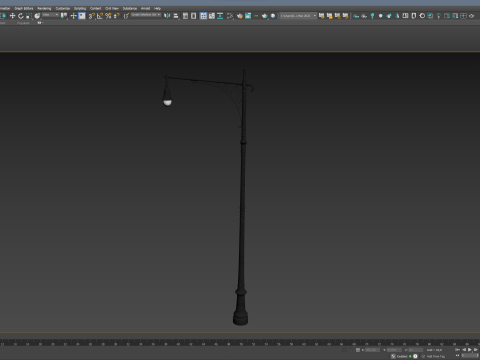Click the Align tool icon

tap(176, 16)
